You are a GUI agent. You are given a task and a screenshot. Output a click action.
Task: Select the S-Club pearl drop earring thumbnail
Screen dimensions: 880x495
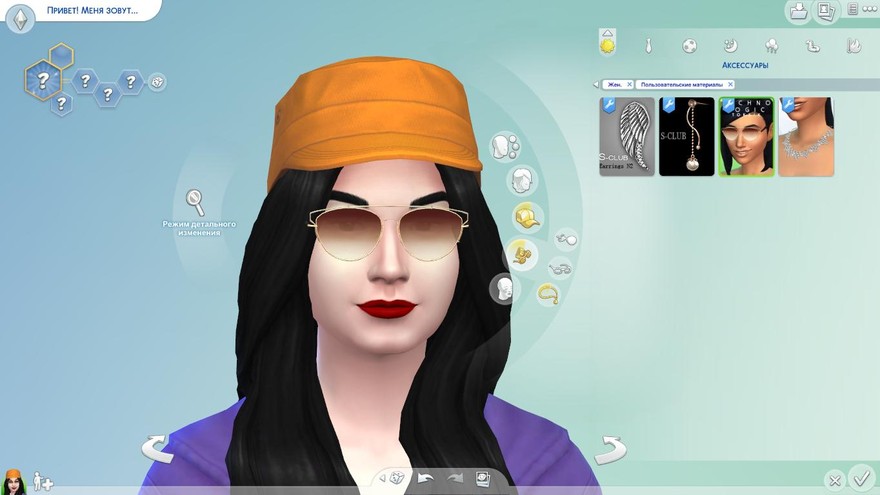point(686,136)
